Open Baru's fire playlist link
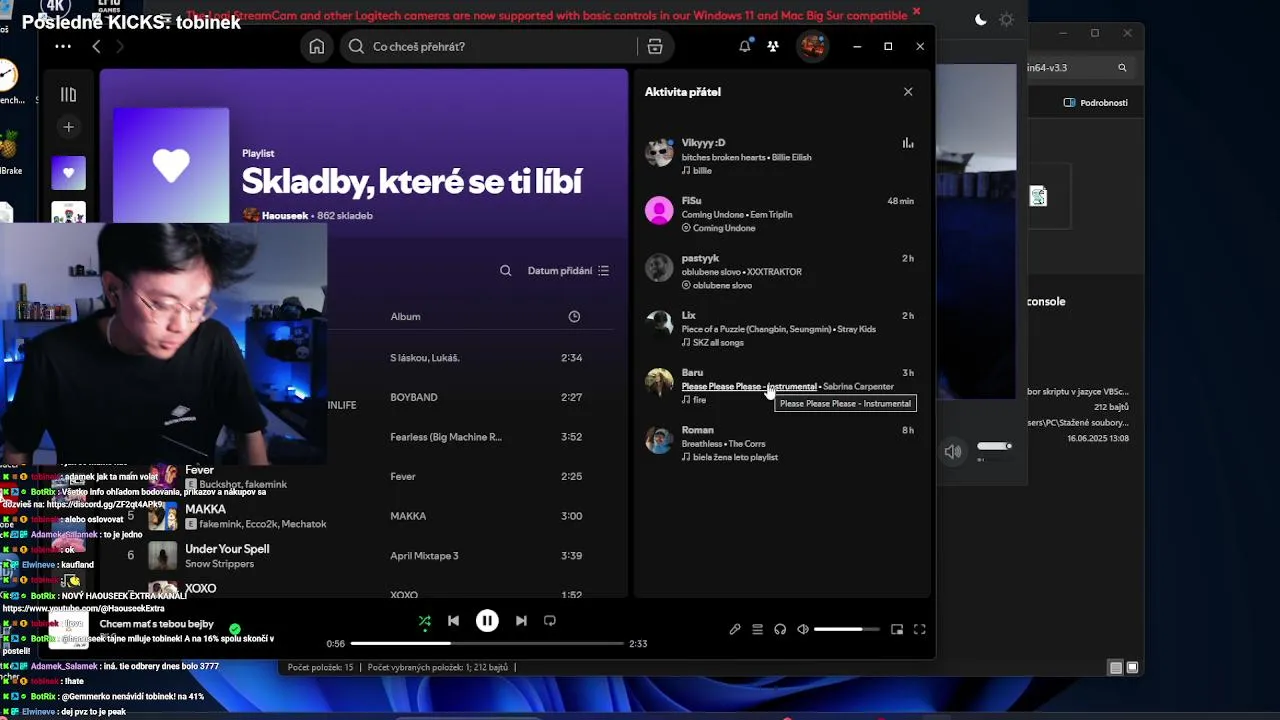 pos(699,400)
